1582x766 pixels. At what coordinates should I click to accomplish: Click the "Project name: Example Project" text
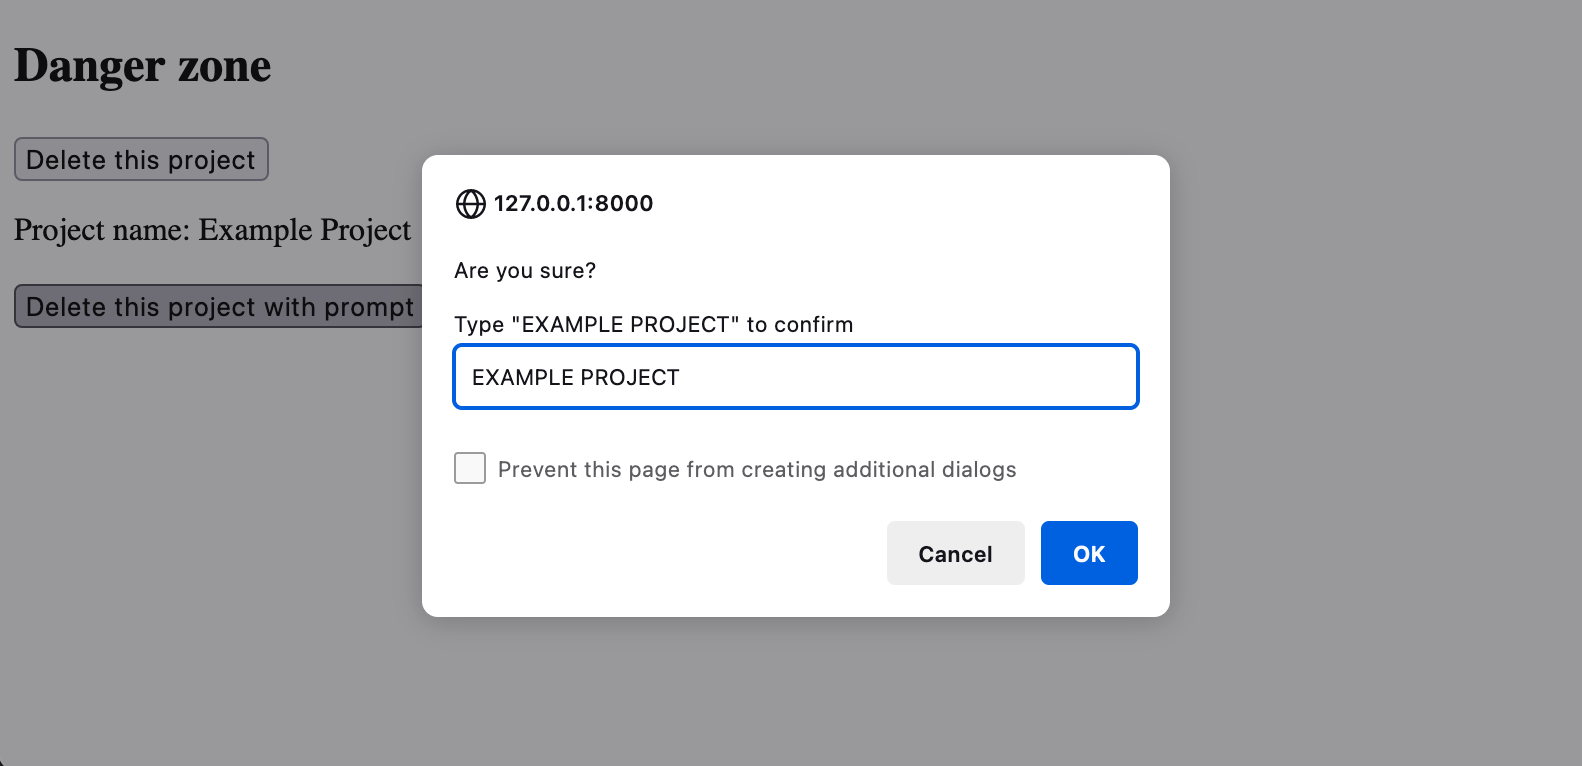[212, 230]
